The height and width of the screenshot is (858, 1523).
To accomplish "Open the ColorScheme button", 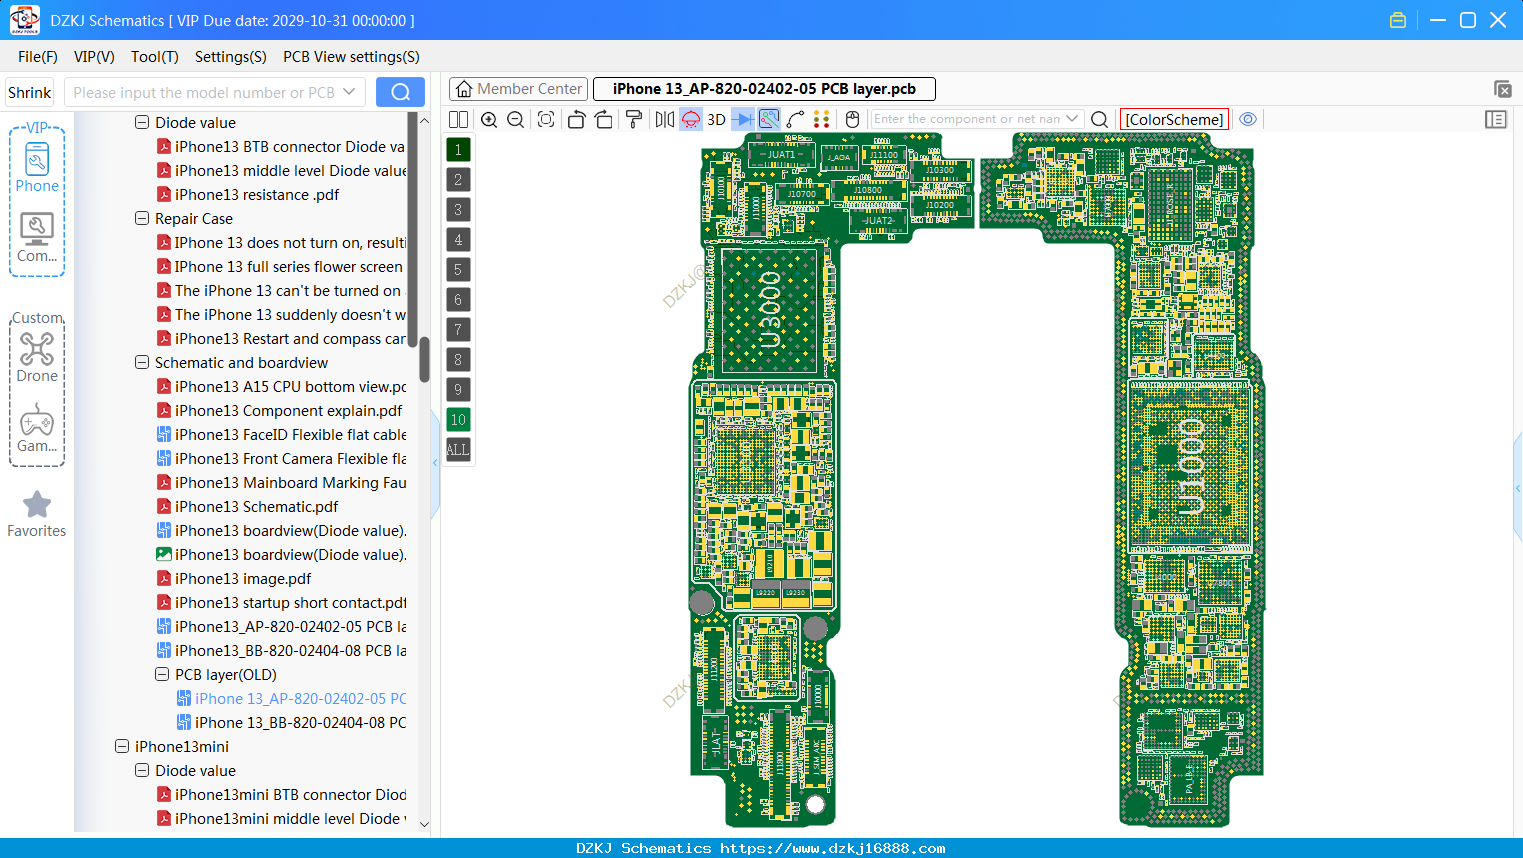I will (1174, 119).
